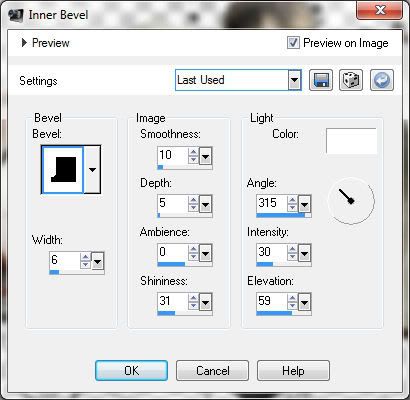The width and height of the screenshot is (410, 400).
Task: Click the bevel profile shape thumbnail
Action: click(x=62, y=169)
